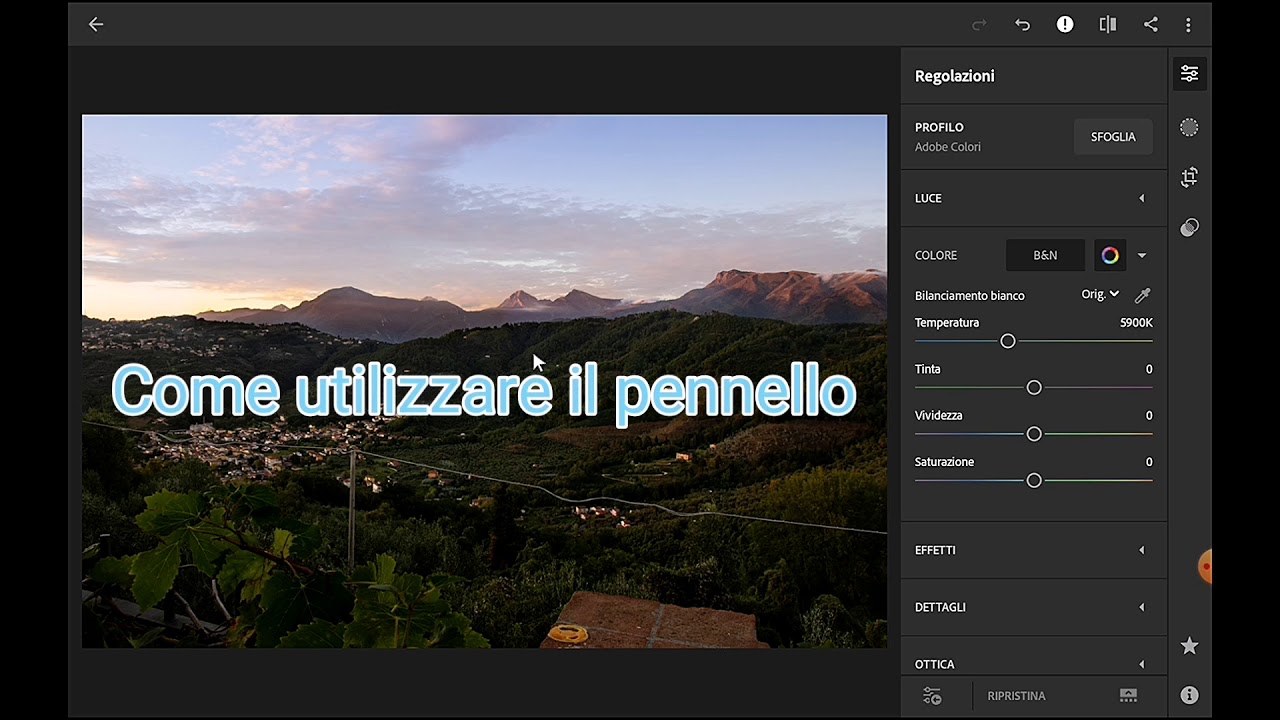Click the orange record bubble

(x=1205, y=567)
